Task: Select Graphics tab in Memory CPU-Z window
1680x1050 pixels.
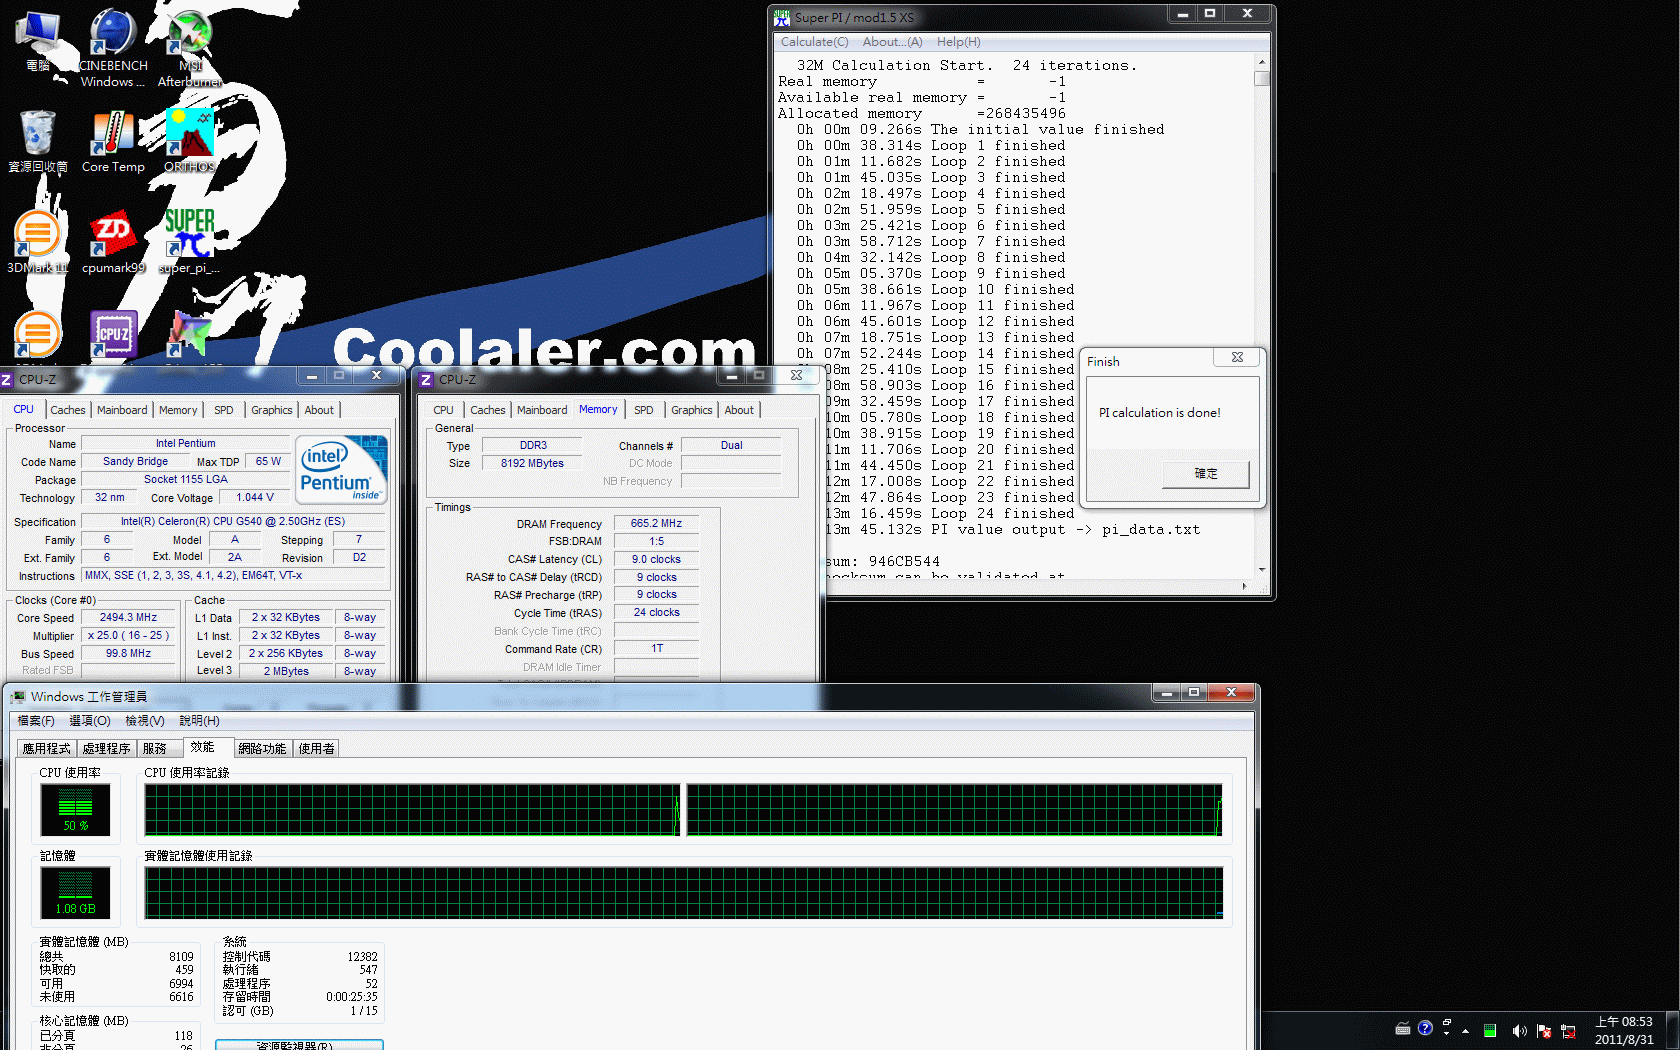Action: point(692,410)
